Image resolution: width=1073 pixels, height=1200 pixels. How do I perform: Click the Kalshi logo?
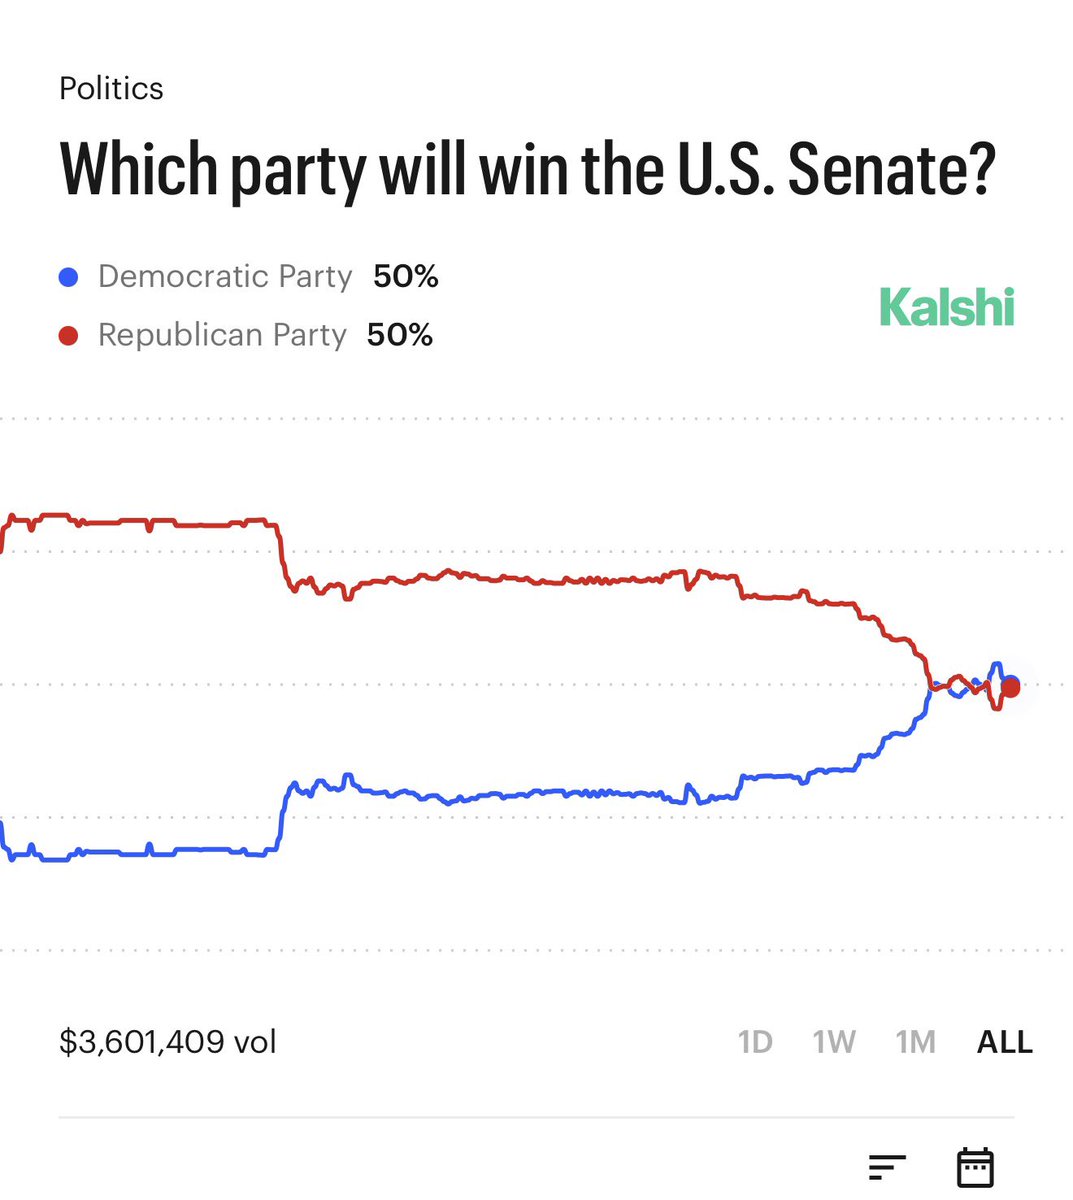946,307
